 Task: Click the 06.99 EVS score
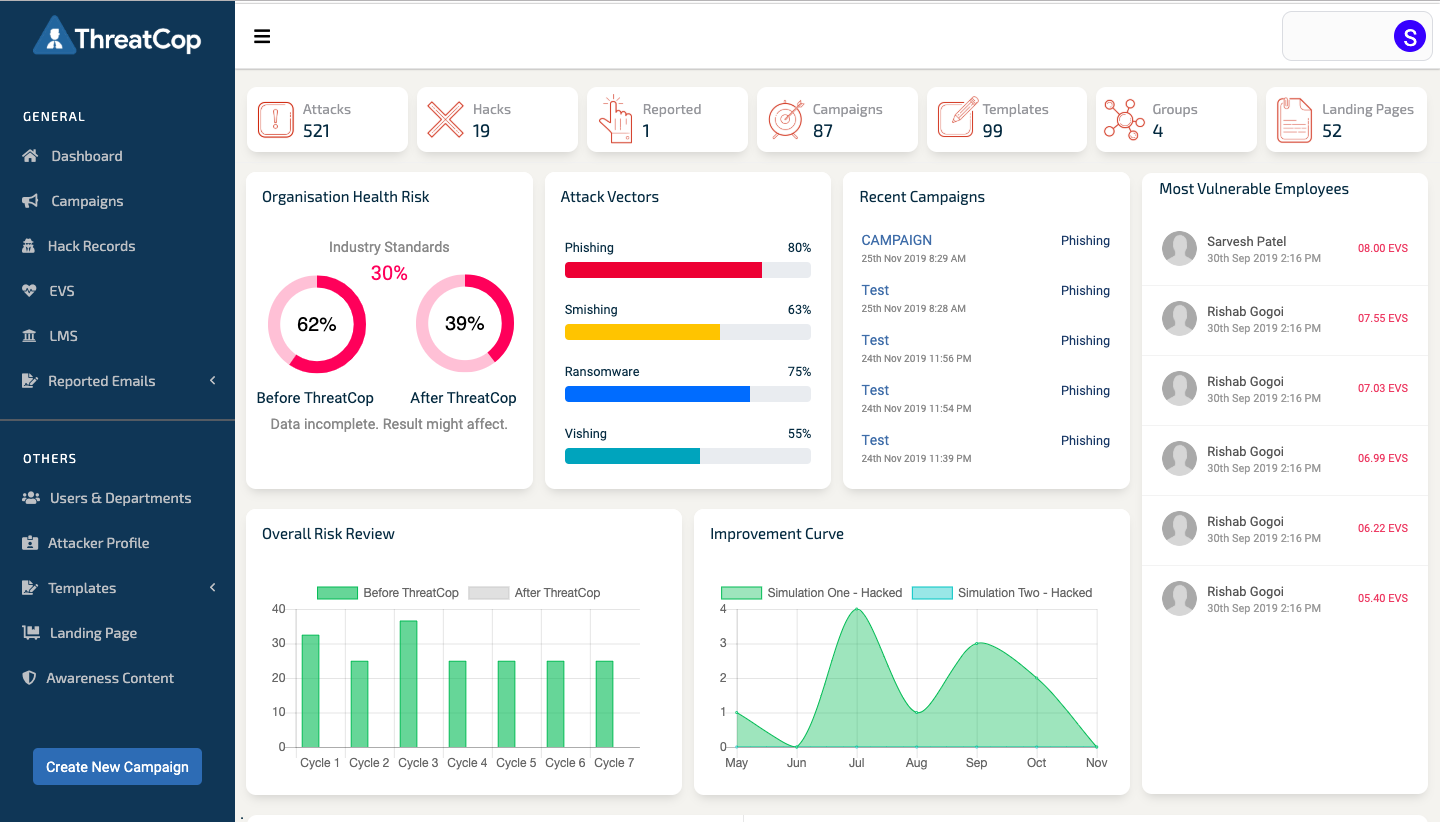[x=1383, y=458]
